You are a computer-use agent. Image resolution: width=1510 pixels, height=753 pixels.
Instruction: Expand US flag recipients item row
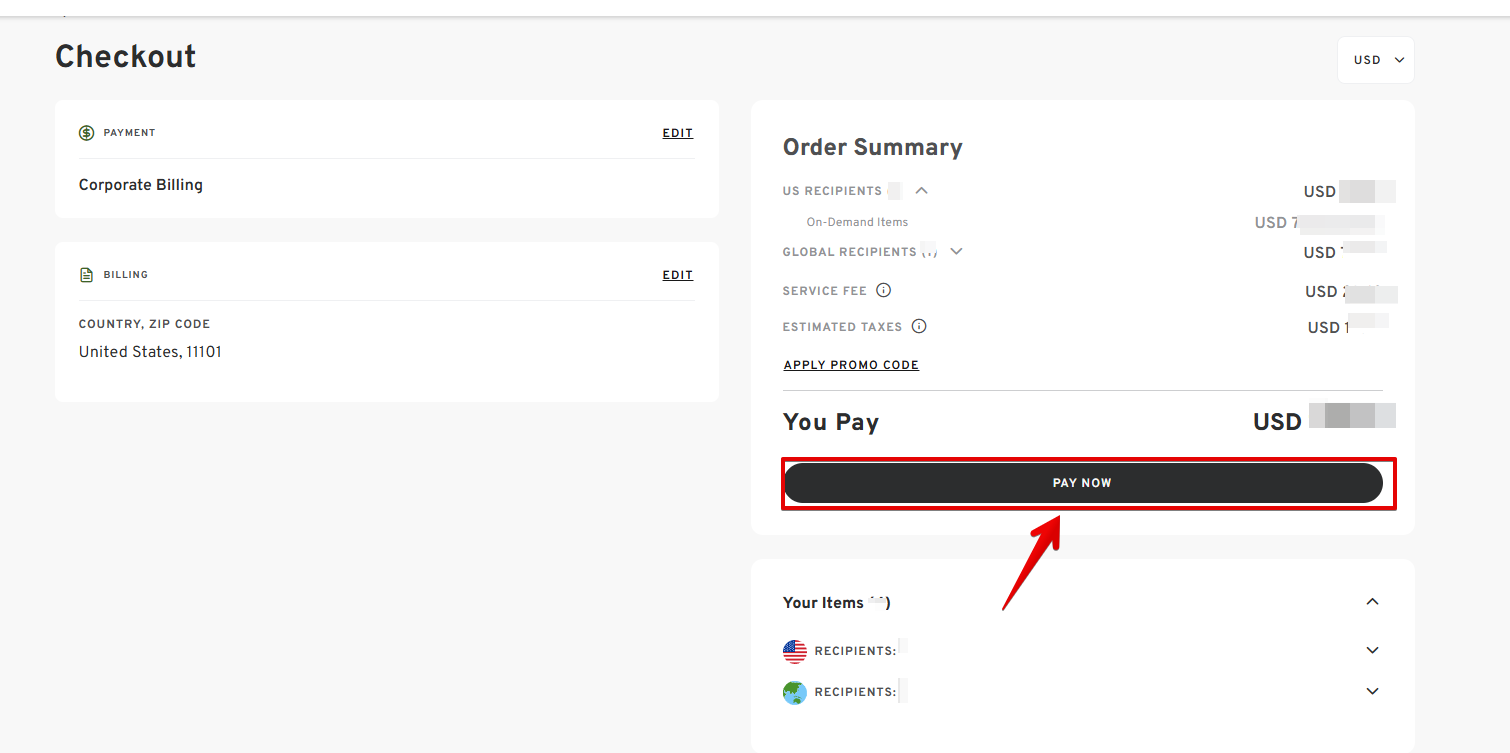click(1372, 651)
